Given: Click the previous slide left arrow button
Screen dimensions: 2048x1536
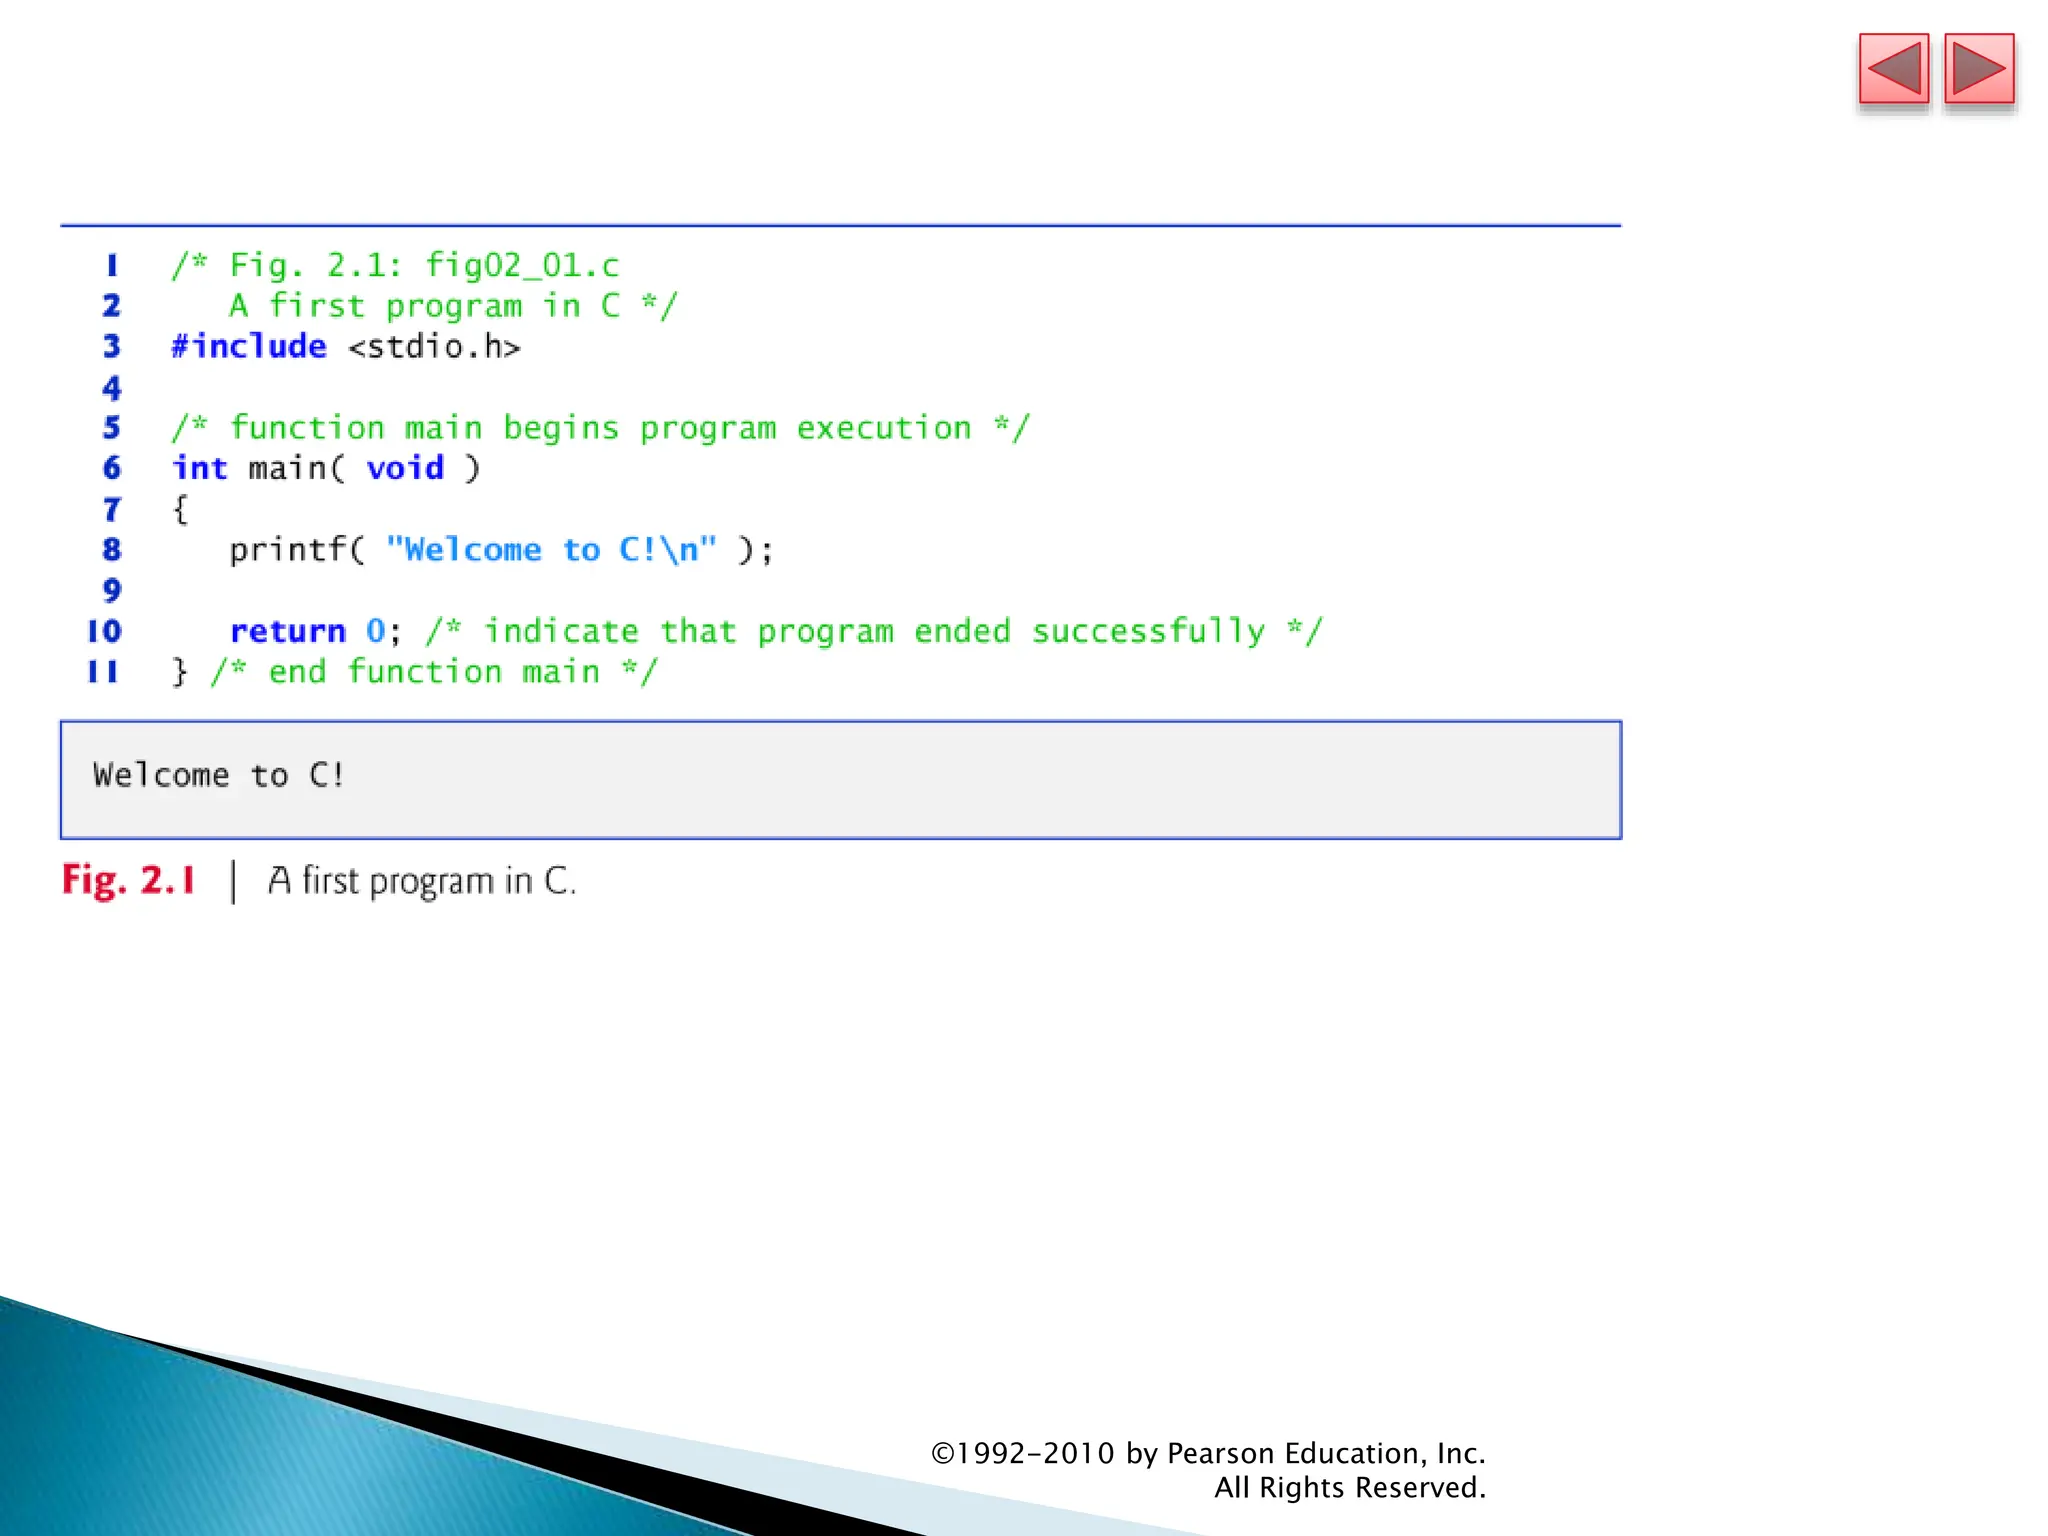Looking at the screenshot, I should (x=1893, y=69).
